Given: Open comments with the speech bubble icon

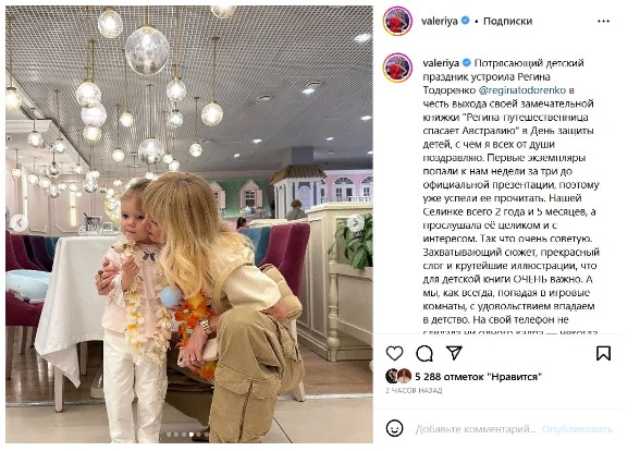Looking at the screenshot, I should click(424, 353).
